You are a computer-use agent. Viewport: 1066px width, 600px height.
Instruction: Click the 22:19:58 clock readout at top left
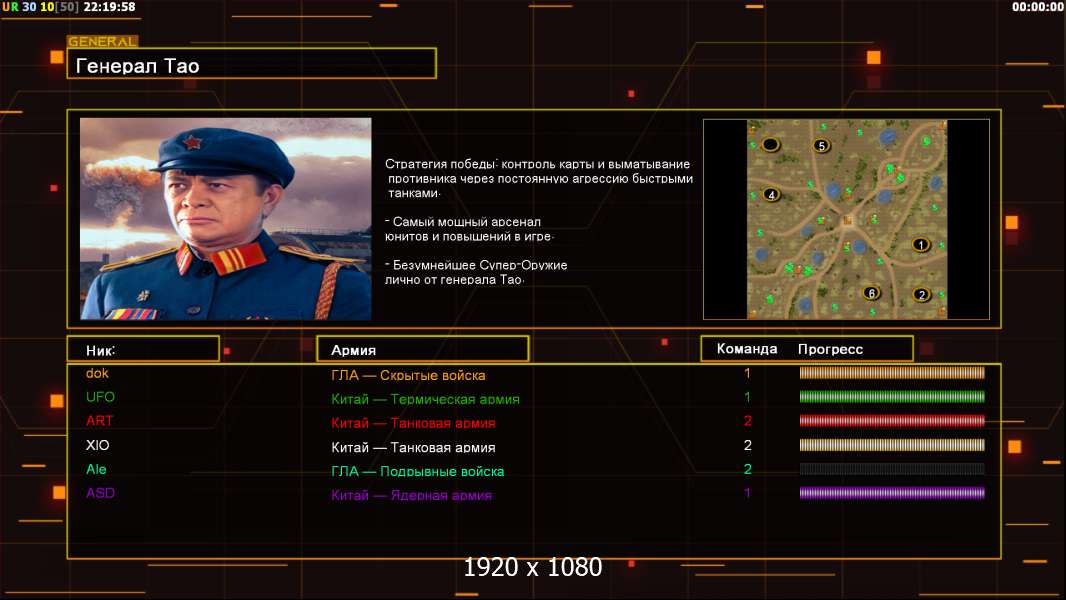click(x=109, y=7)
